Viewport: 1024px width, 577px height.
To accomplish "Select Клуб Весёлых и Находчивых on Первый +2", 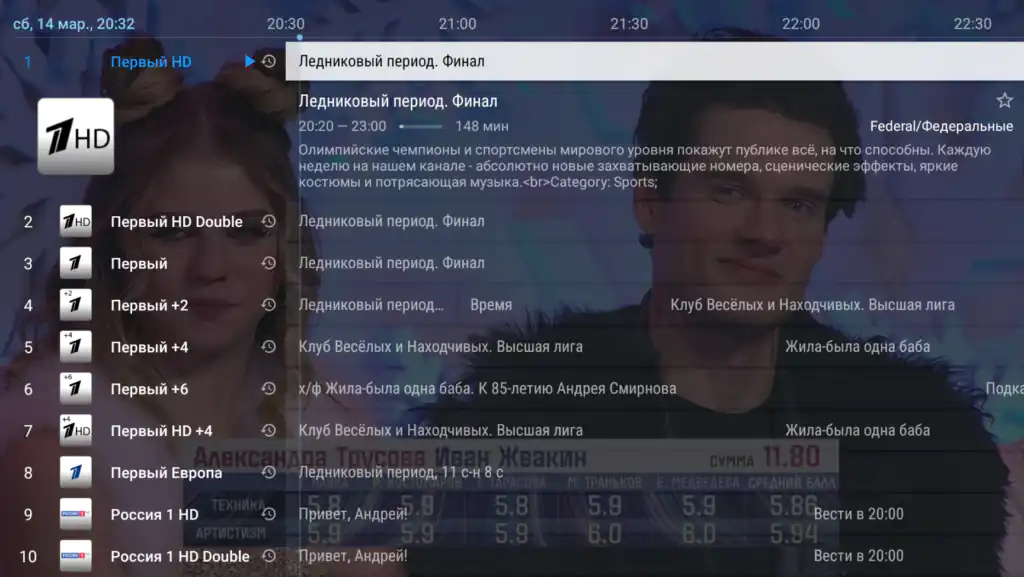I will coord(812,305).
